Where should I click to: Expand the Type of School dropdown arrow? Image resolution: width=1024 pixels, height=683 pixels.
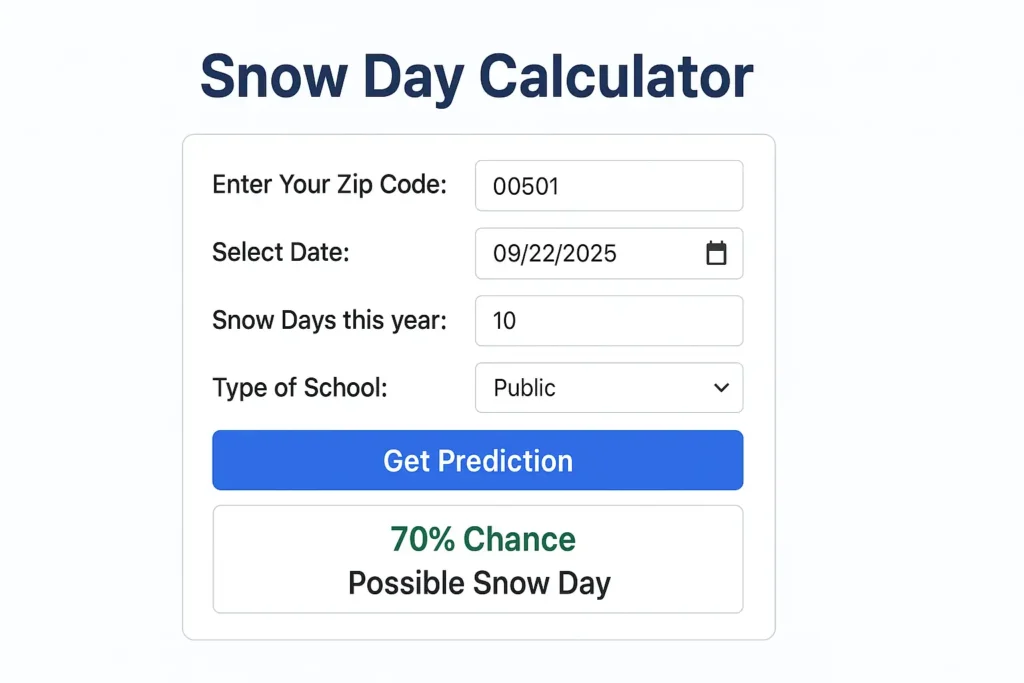coord(721,388)
